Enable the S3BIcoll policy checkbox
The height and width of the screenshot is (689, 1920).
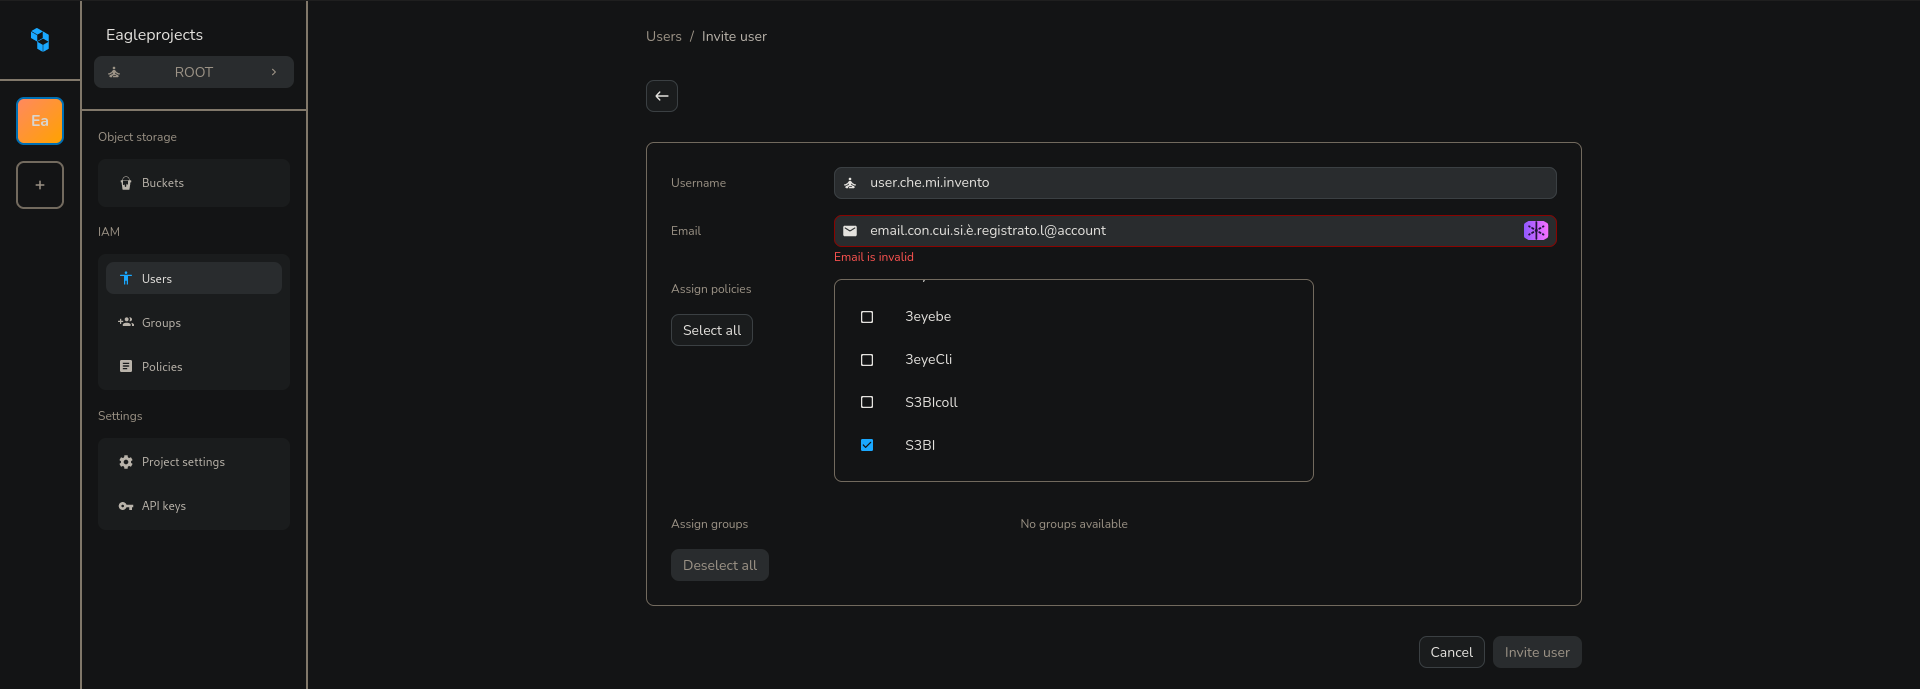(x=867, y=402)
